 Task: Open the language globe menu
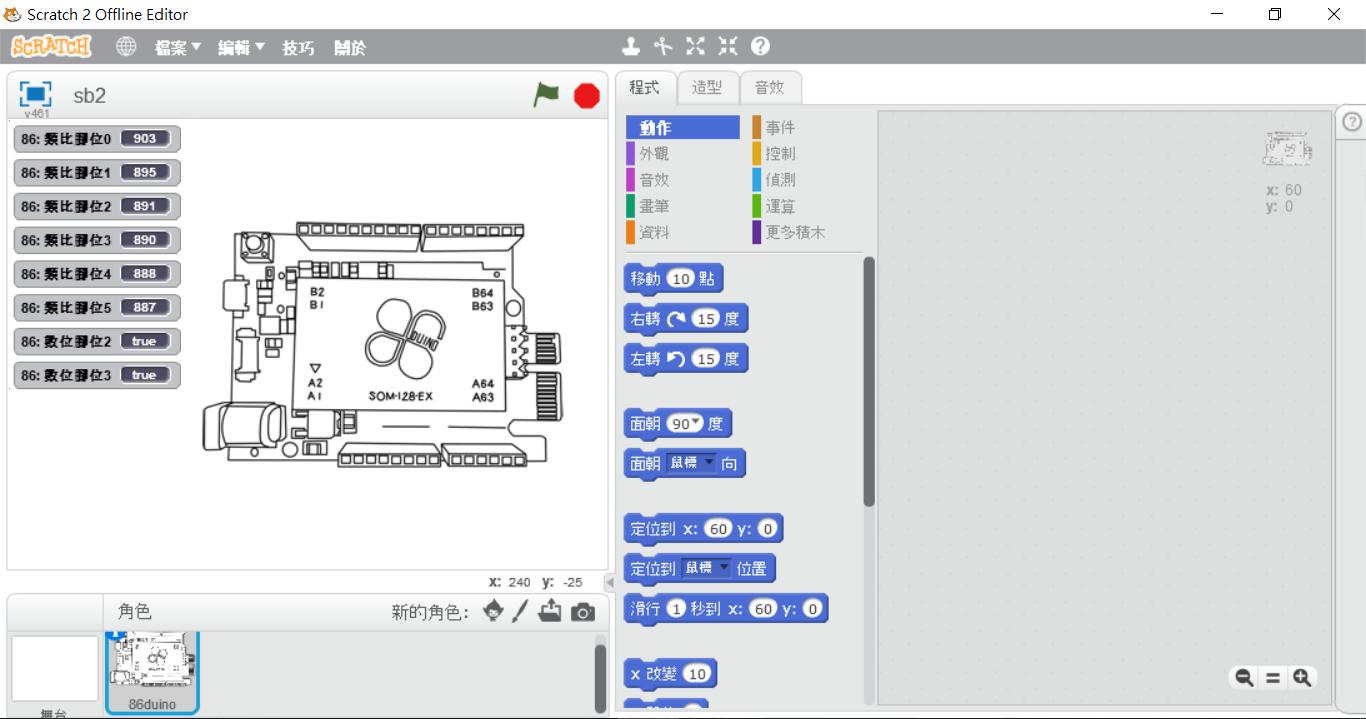126,47
